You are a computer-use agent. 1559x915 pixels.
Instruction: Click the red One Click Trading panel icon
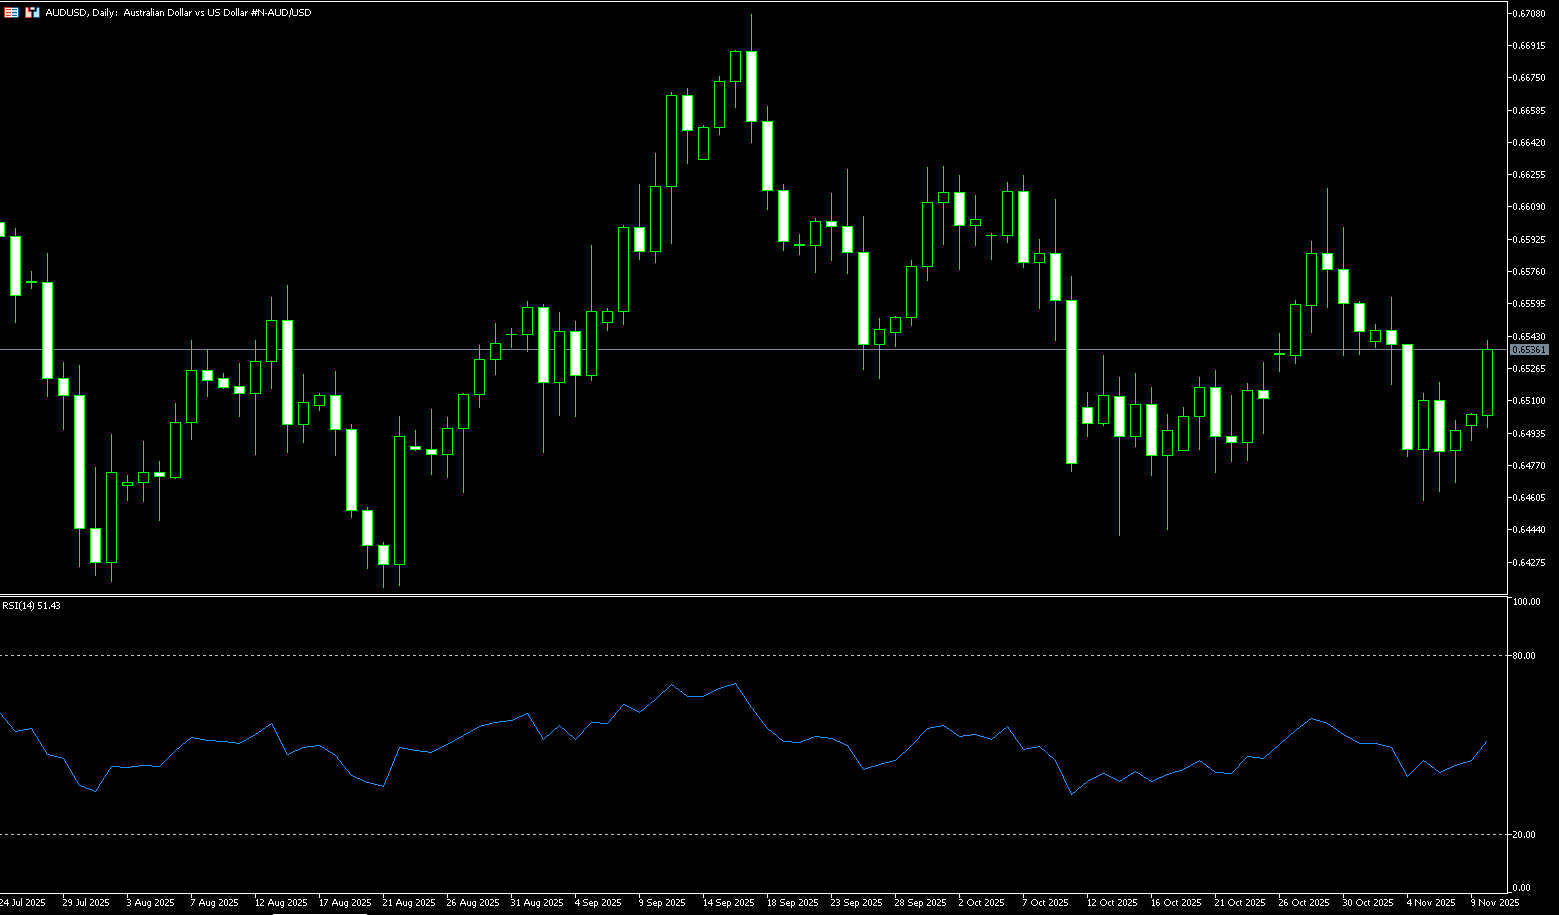click(x=11, y=13)
